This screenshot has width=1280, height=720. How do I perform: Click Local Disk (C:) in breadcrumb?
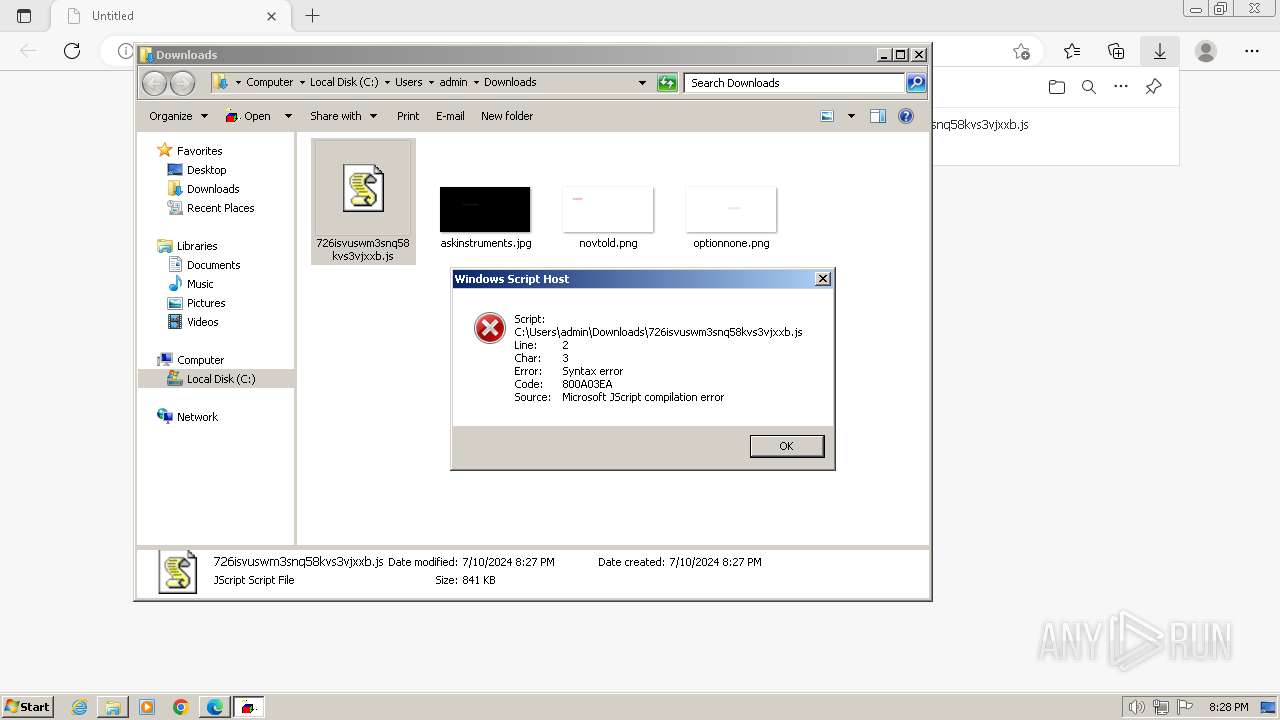pos(344,82)
